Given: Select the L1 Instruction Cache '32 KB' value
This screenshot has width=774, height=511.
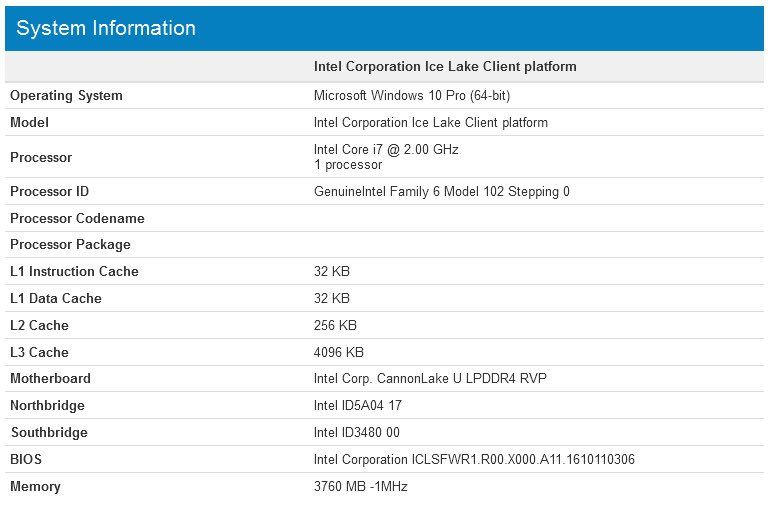Looking at the screenshot, I should (x=331, y=271).
